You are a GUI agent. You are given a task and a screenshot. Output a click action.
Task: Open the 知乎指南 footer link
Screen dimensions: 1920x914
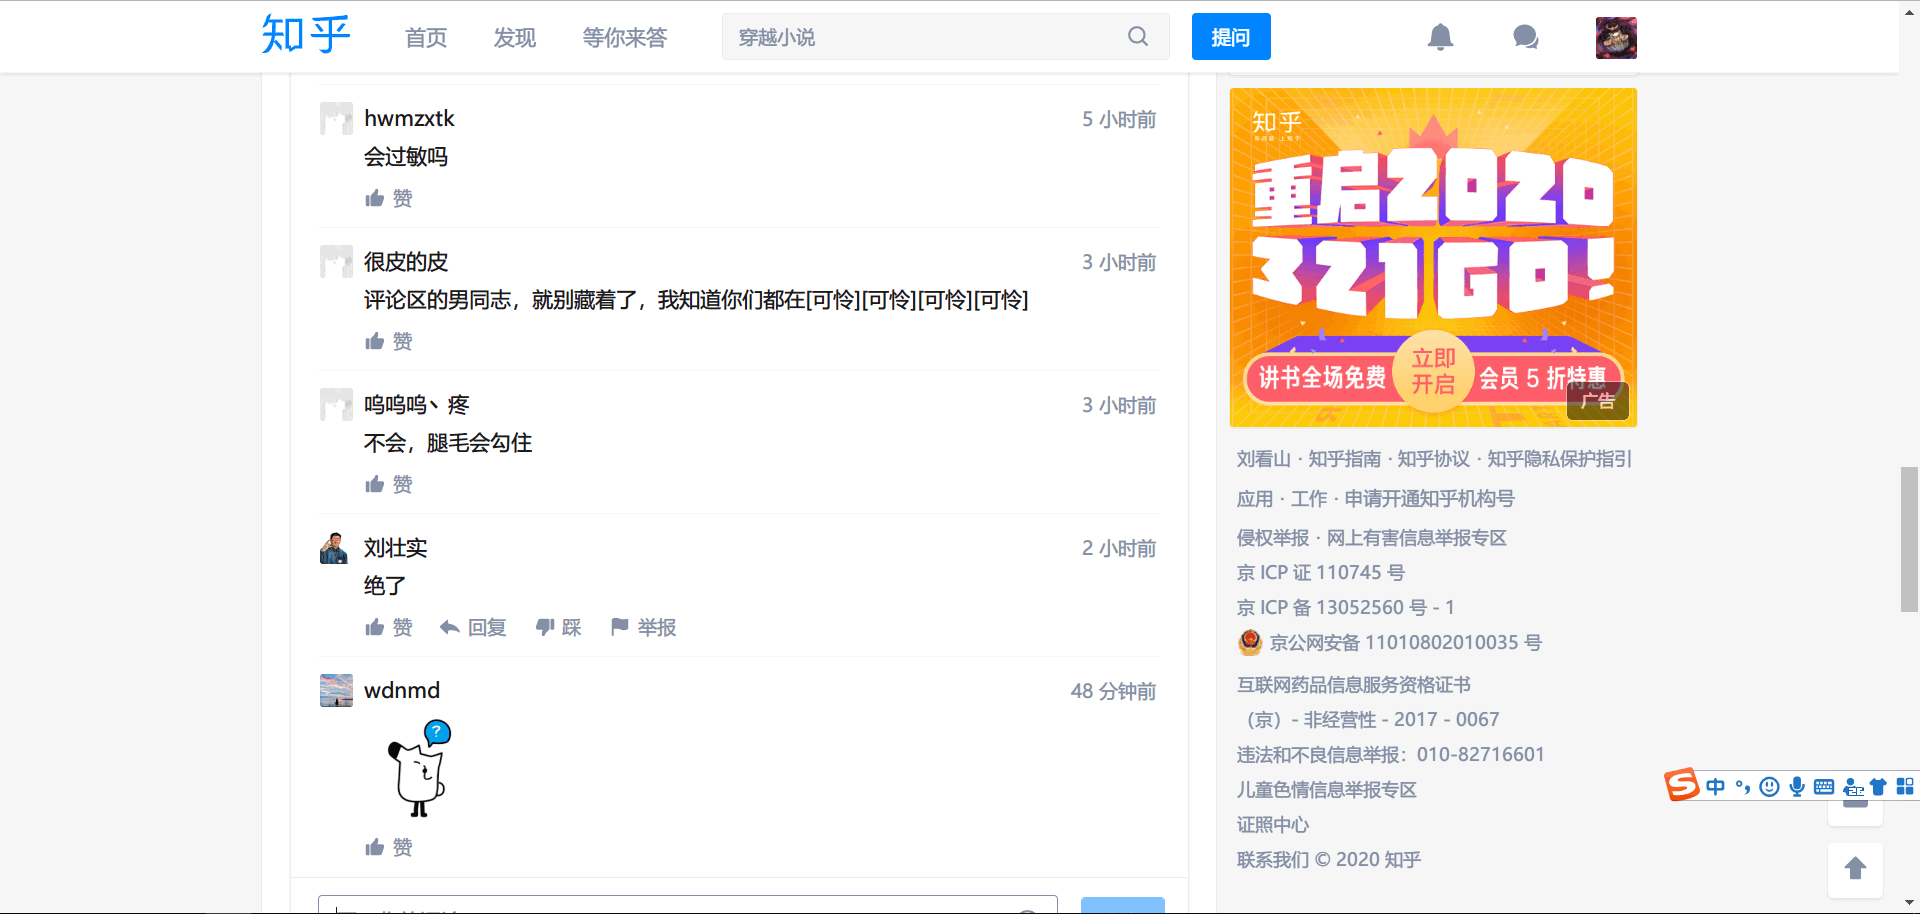point(1344,459)
